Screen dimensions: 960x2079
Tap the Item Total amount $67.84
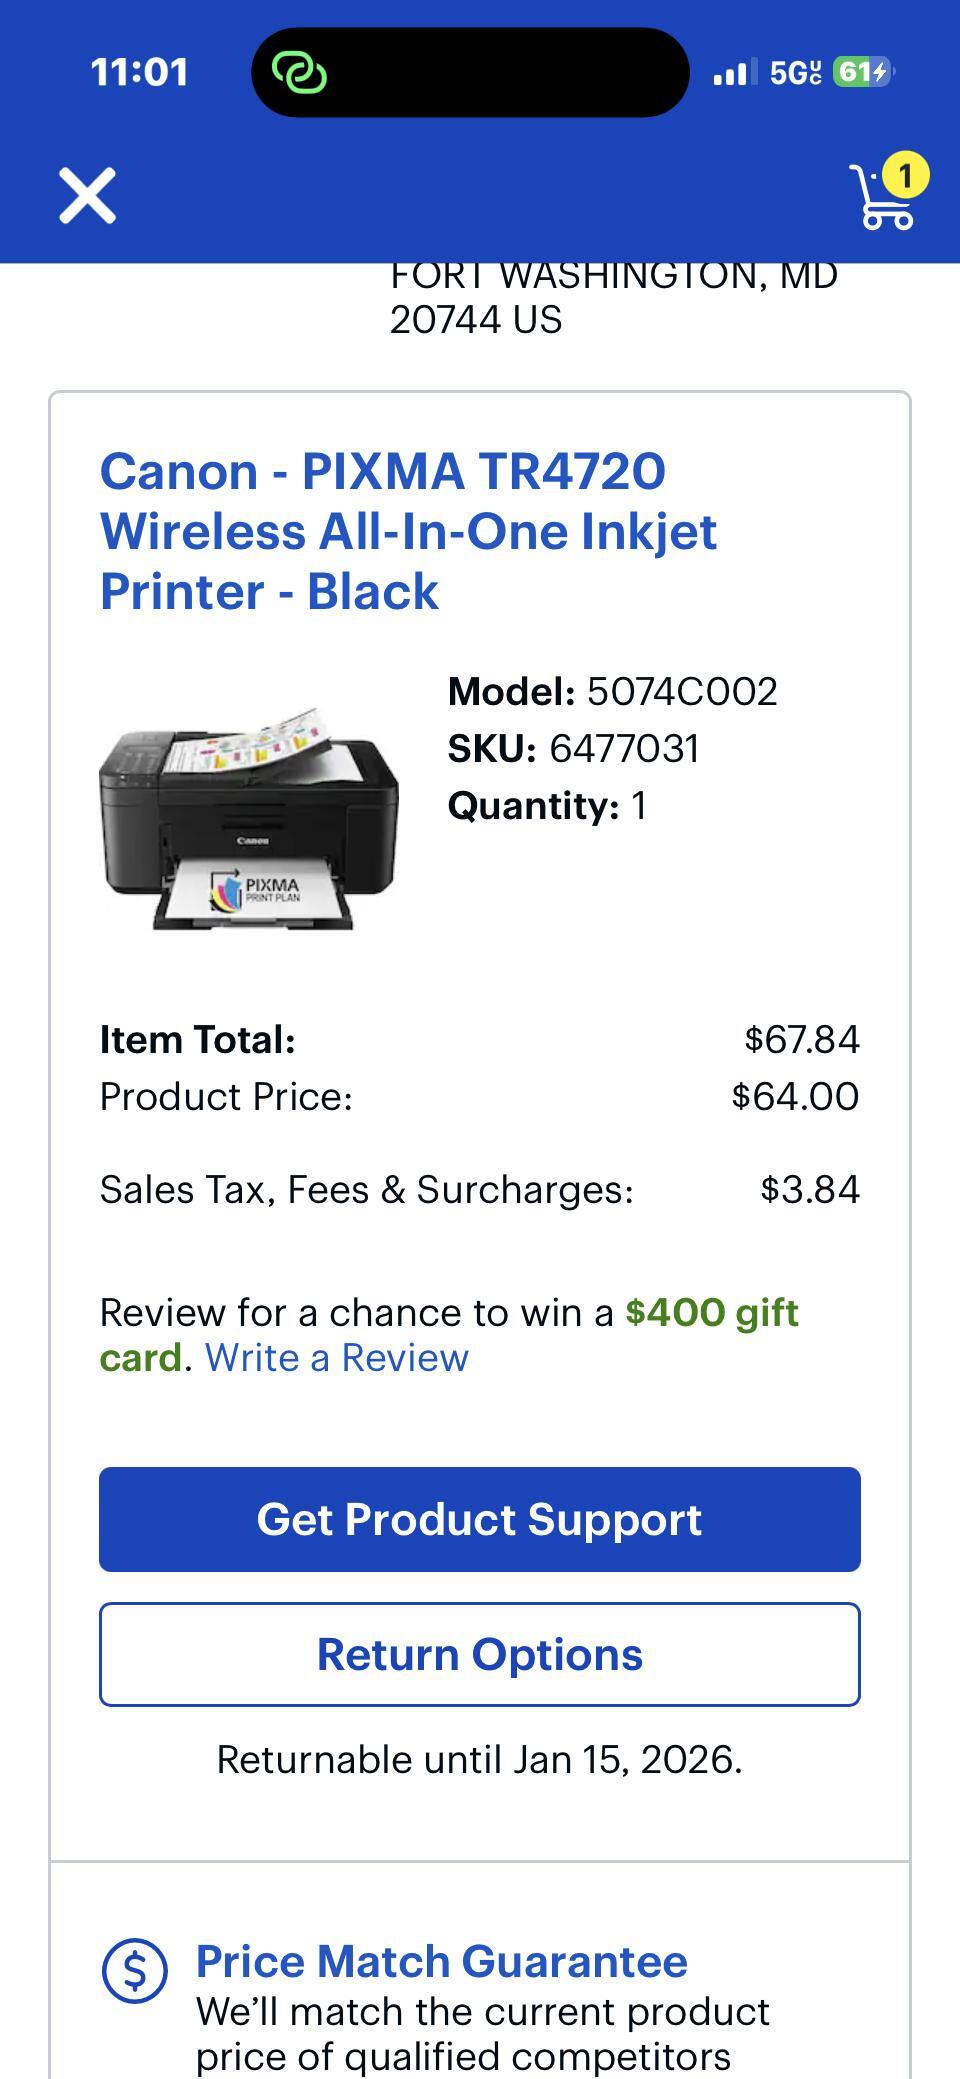pyautogui.click(x=801, y=1040)
